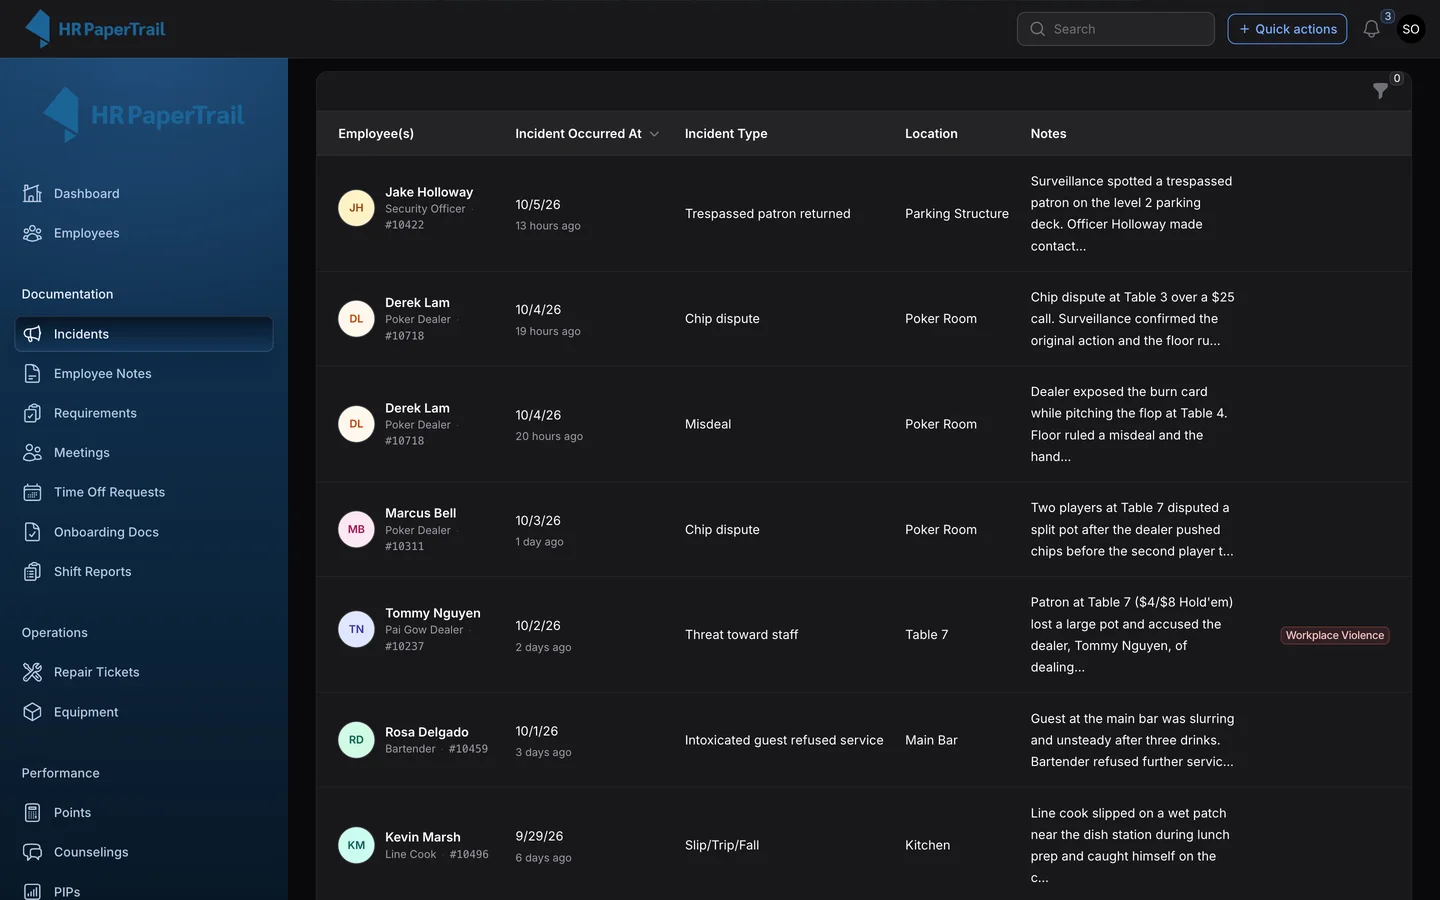
Task: Click the Location column header
Action: (931, 134)
